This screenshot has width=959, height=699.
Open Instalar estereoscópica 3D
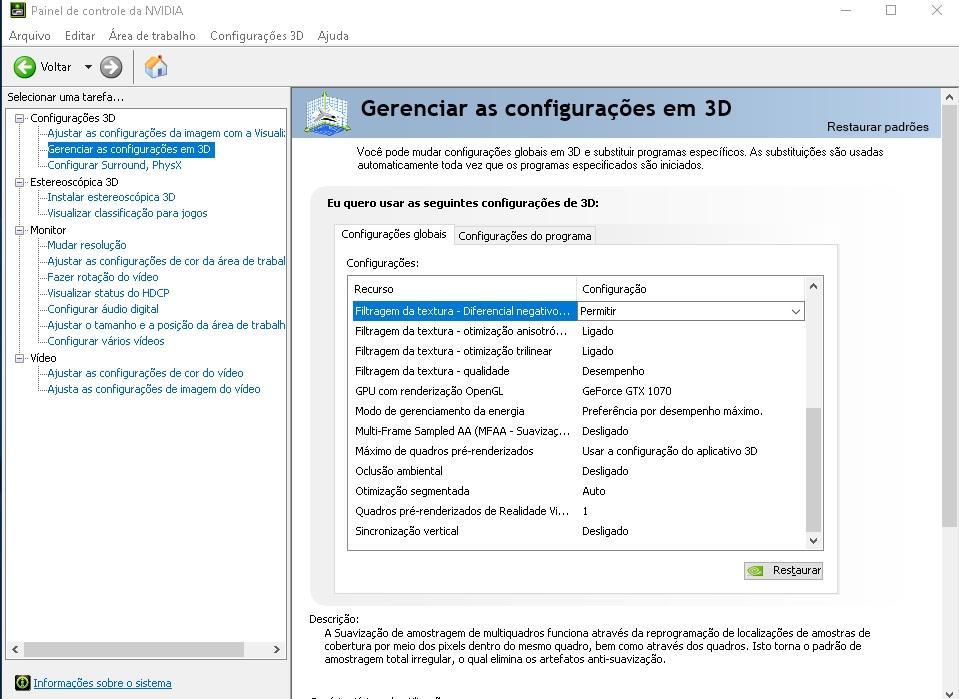pos(111,197)
